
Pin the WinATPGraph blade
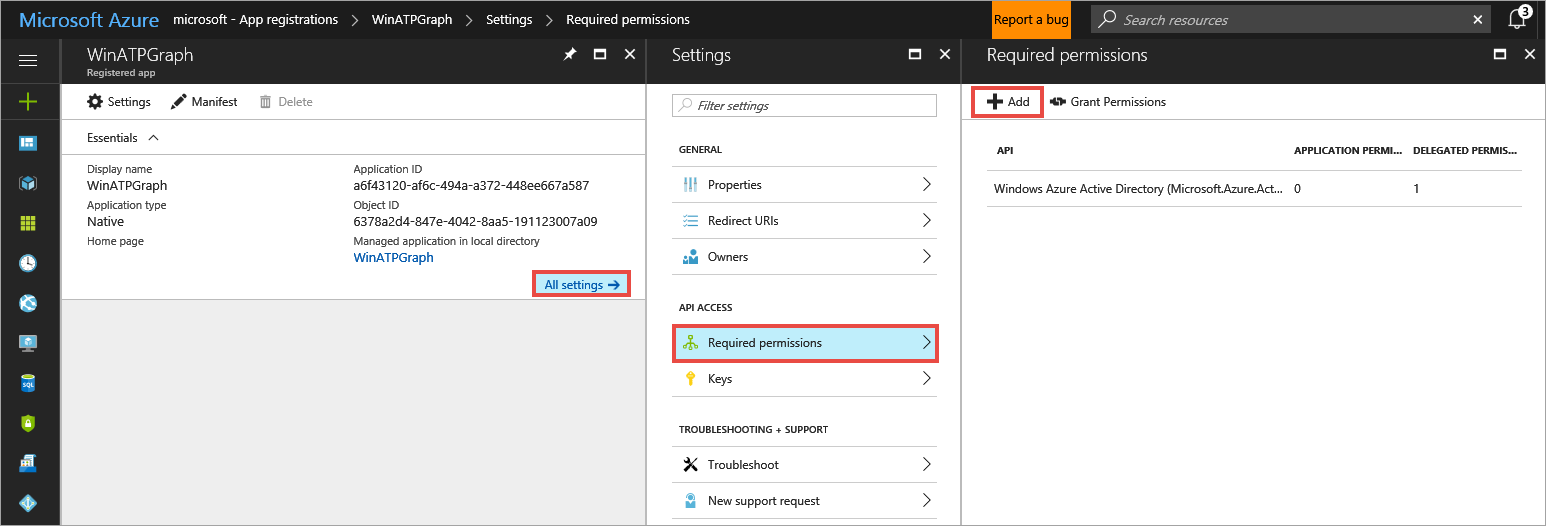tap(570, 55)
